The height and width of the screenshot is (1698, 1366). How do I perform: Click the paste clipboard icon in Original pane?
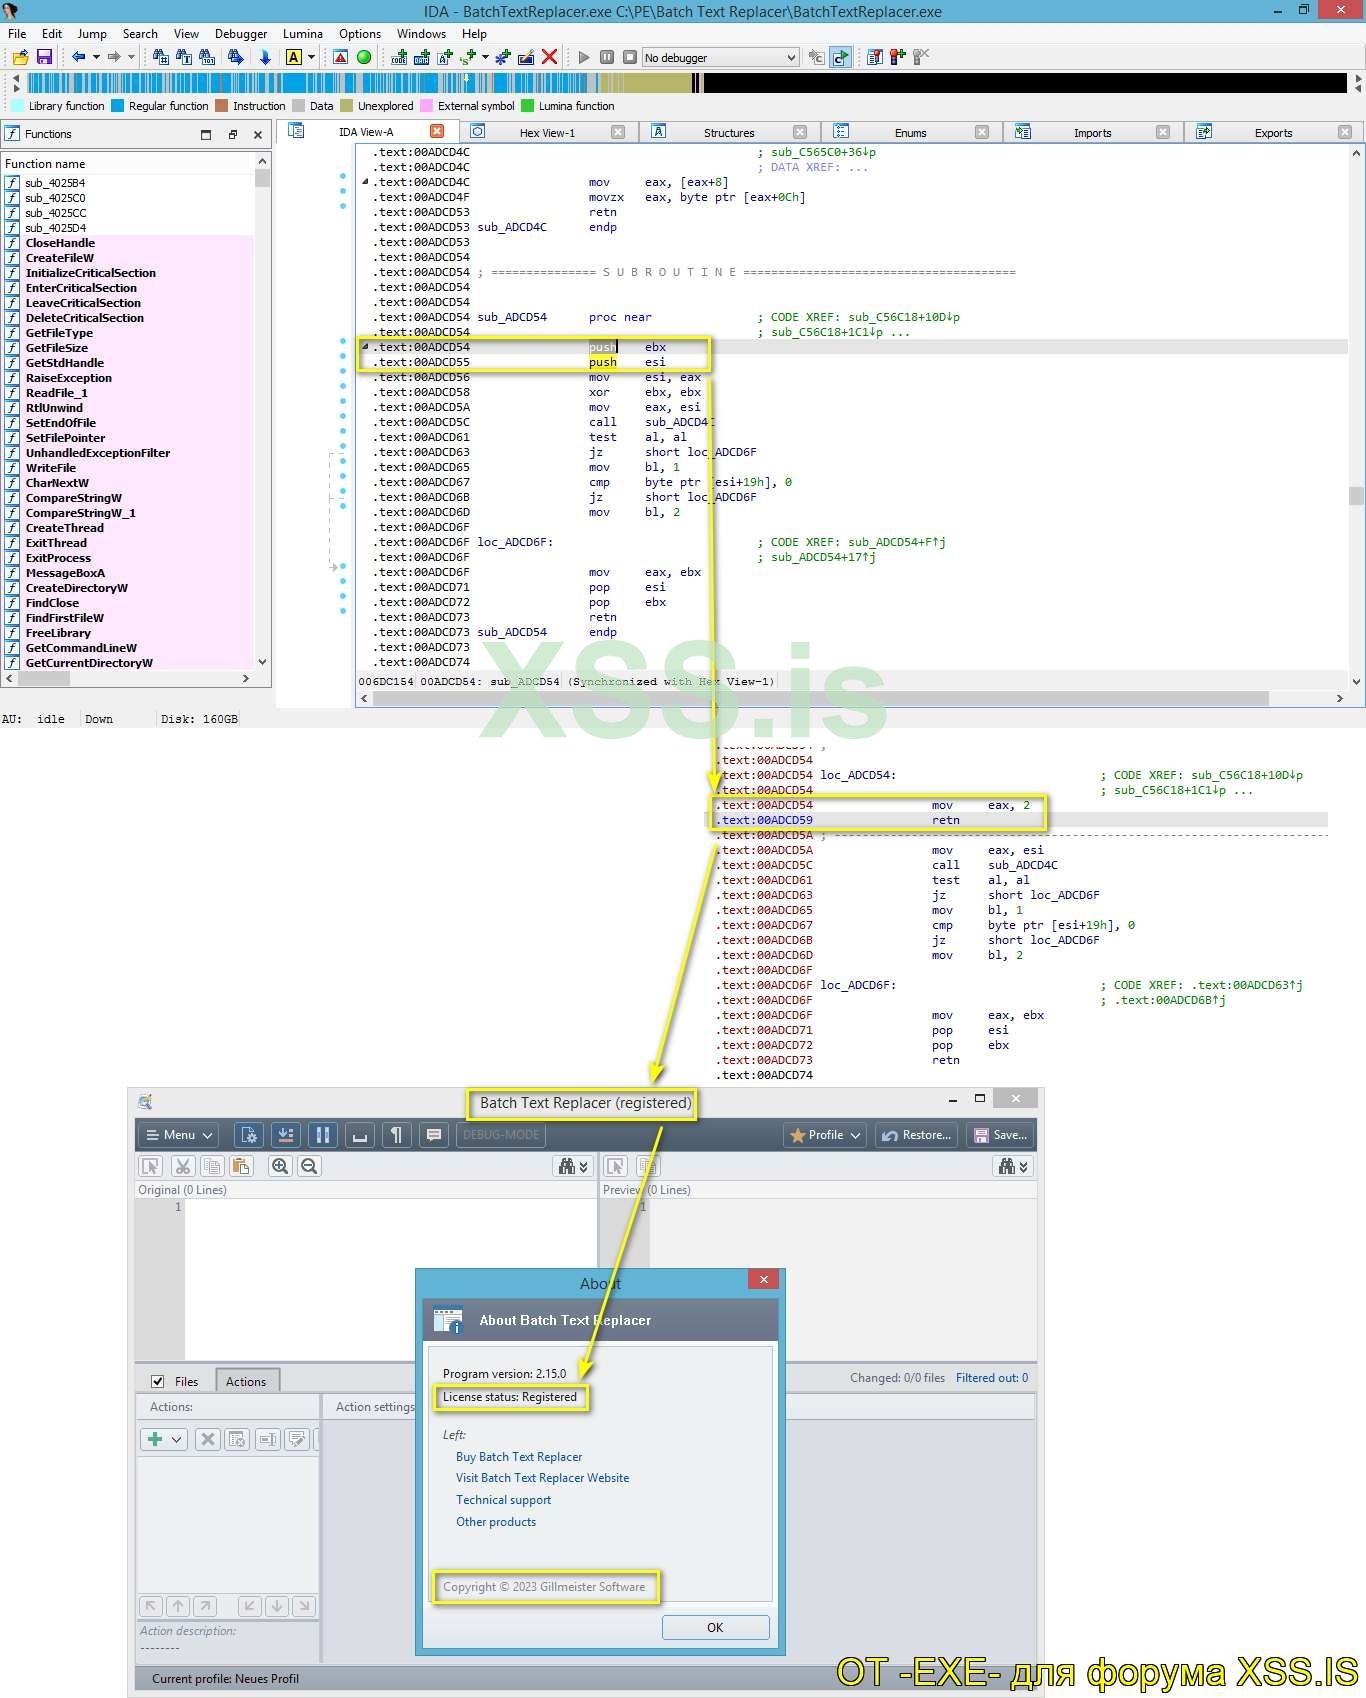click(240, 1166)
